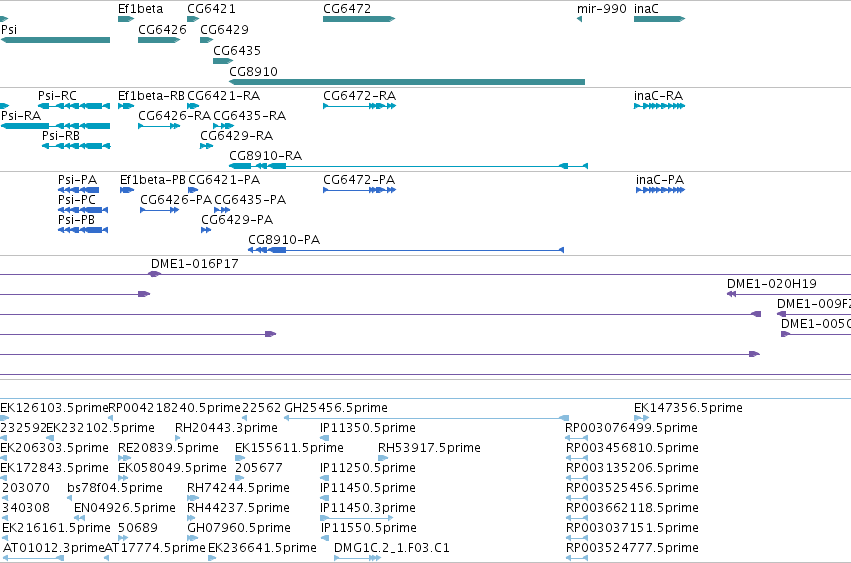Select the Psi-PC protein label
The width and height of the screenshot is (851, 563).
pos(77,199)
